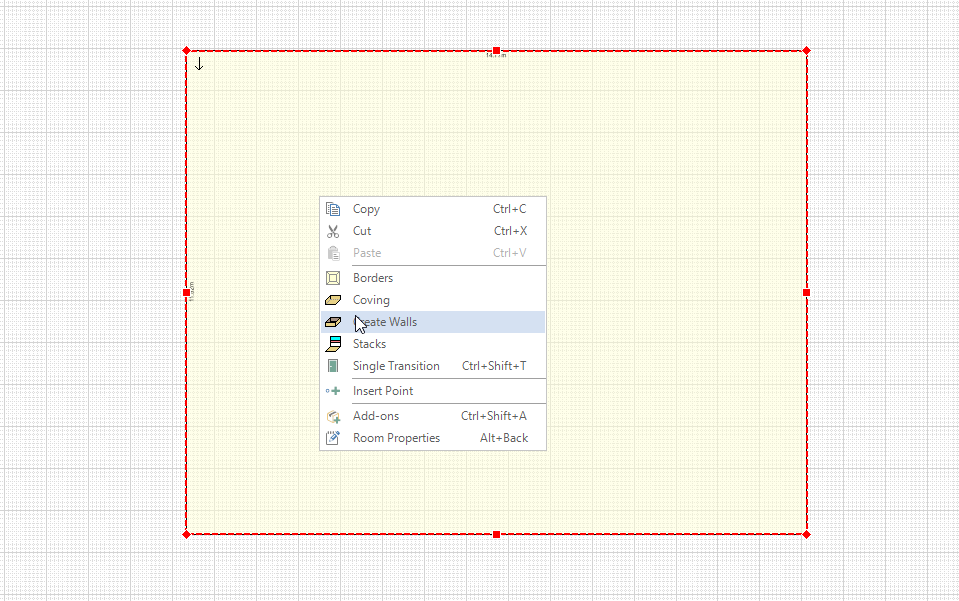The height and width of the screenshot is (601, 959).
Task: Click the top-left corner diamond handle
Action: tap(187, 51)
